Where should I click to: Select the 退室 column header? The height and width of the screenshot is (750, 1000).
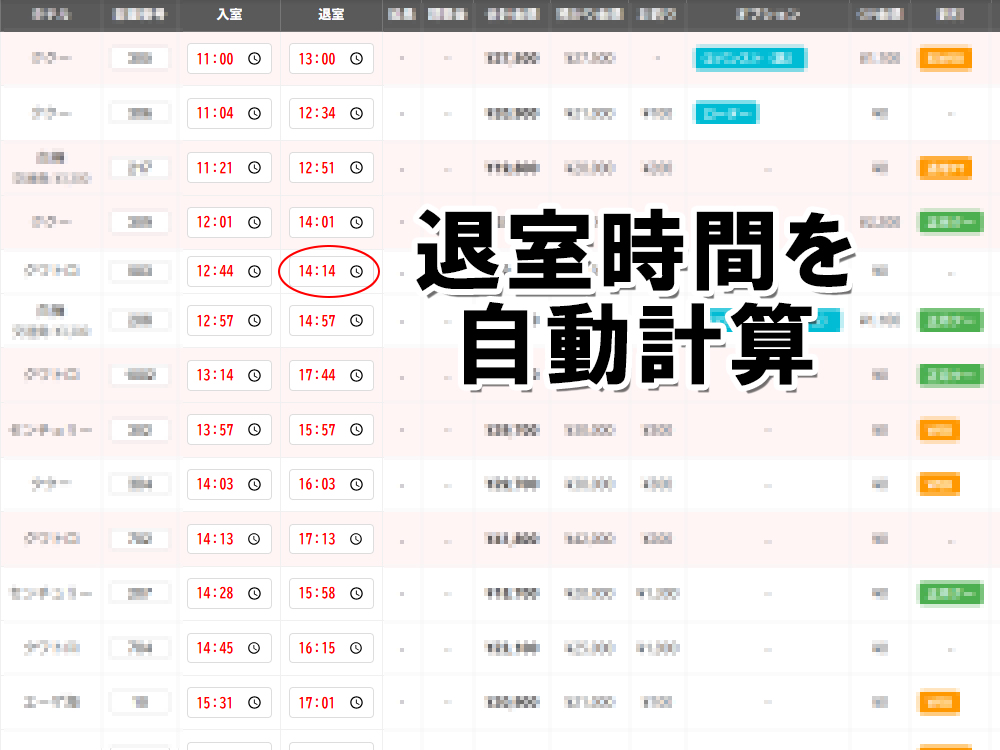[330, 15]
